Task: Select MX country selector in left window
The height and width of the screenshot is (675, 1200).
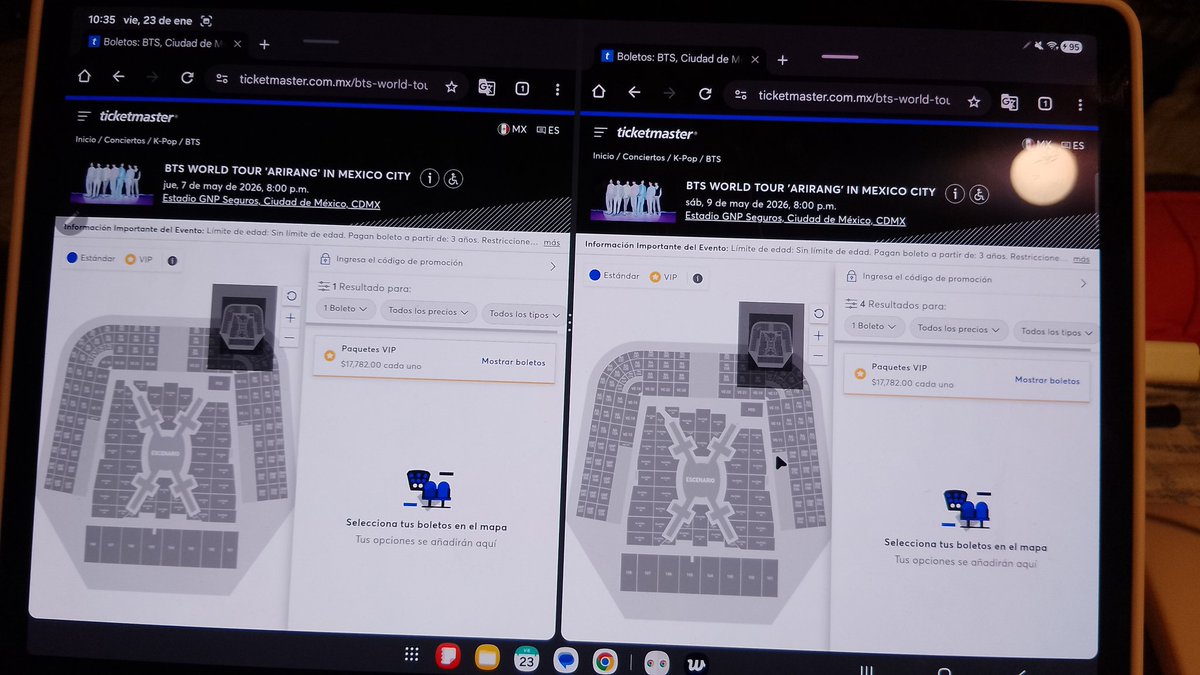Action: 512,129
